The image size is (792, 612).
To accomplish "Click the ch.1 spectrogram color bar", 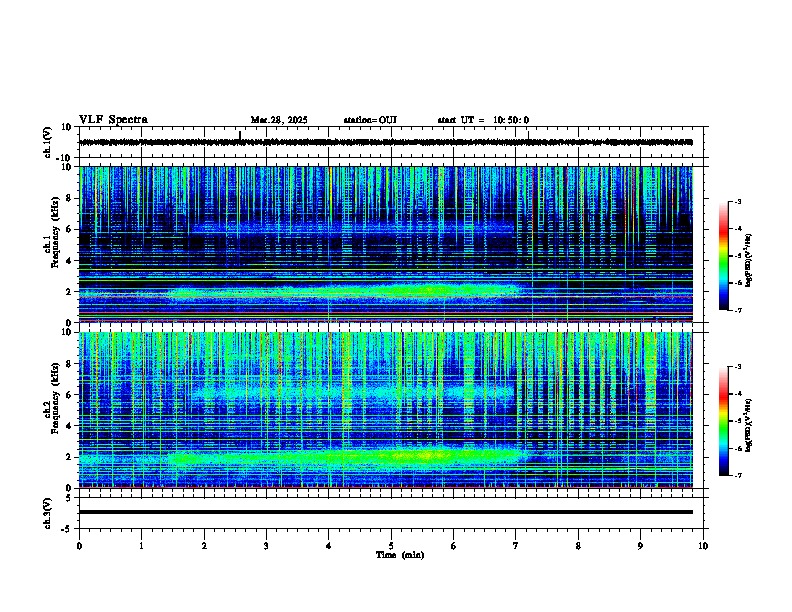I will [723, 256].
